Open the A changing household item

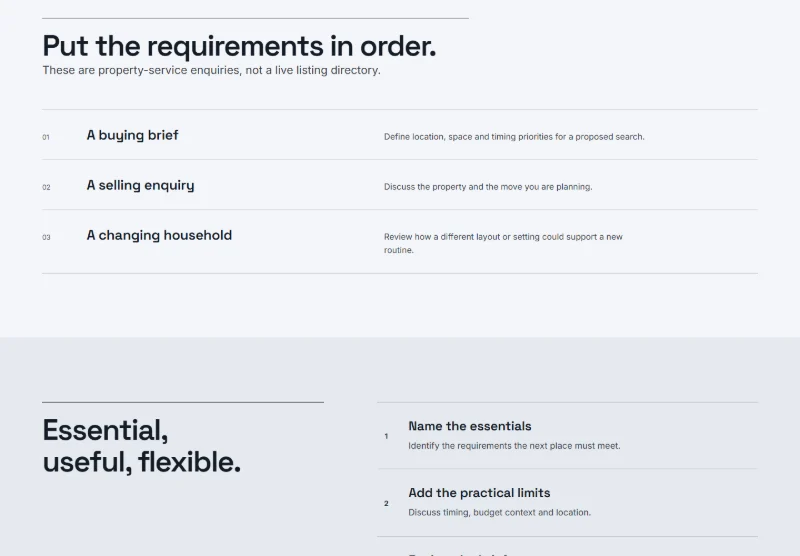click(400, 242)
